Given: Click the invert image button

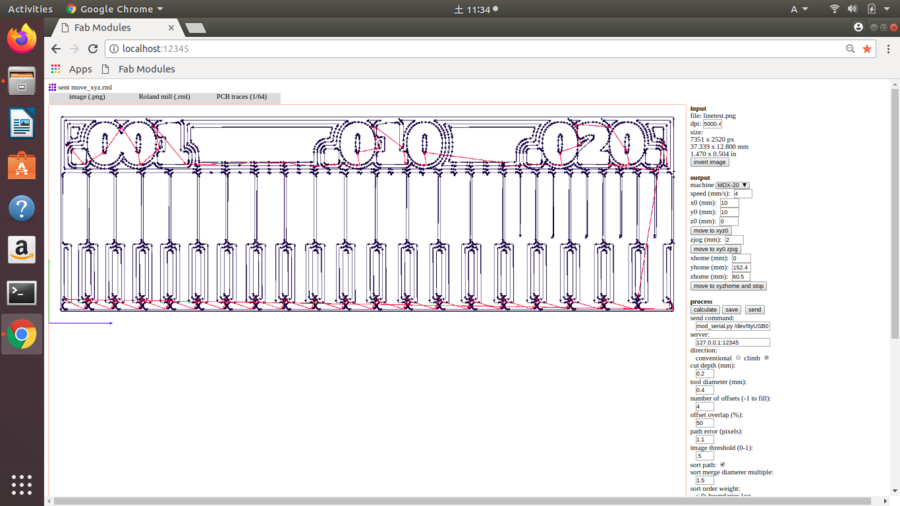Looking at the screenshot, I should tap(709, 162).
